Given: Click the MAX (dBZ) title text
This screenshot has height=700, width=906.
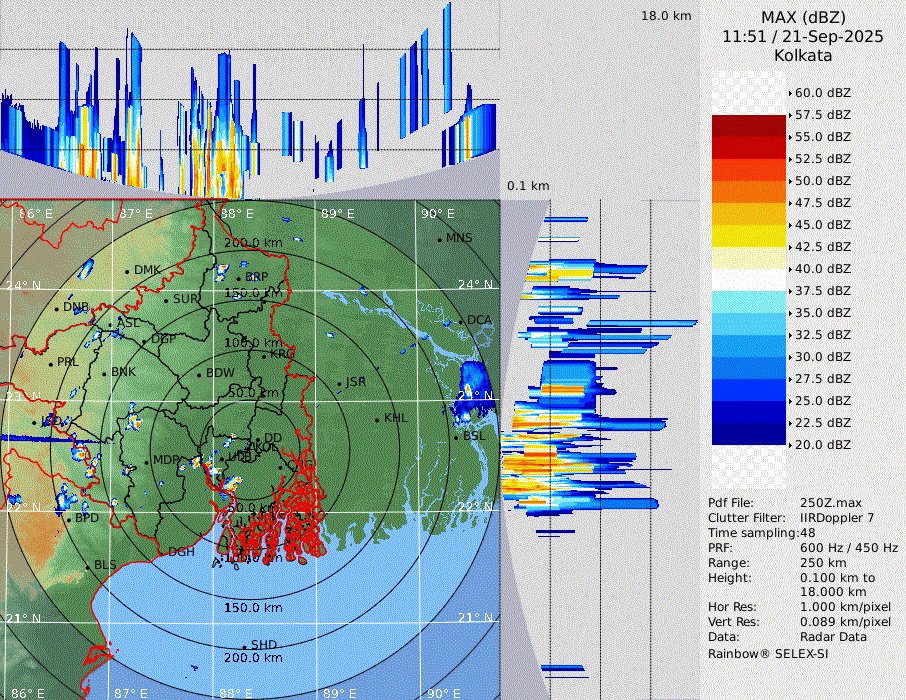Looking at the screenshot, I should [803, 17].
